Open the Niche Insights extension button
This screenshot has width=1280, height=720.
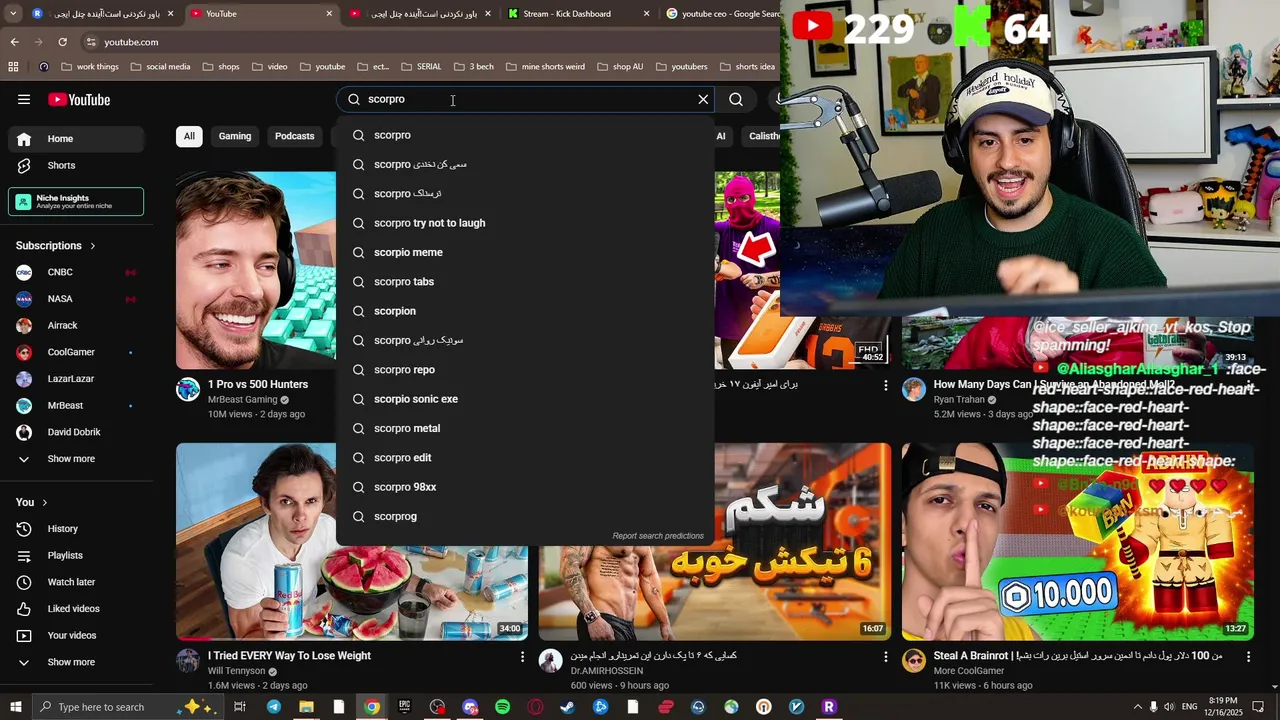76,202
